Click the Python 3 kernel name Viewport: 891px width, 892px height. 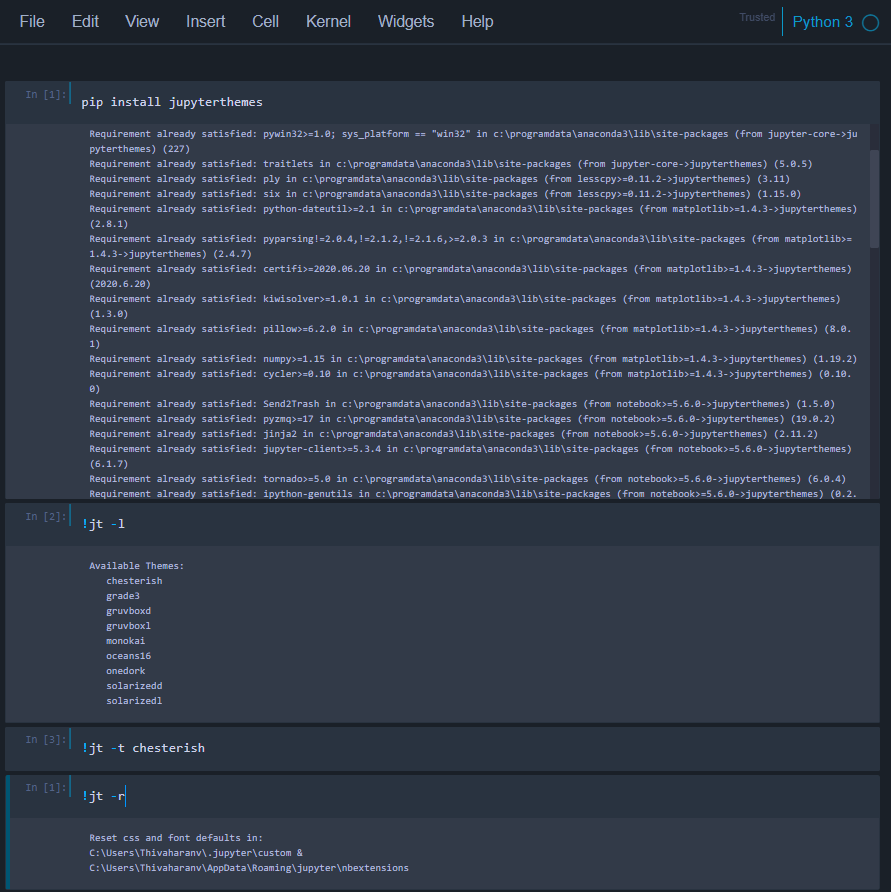click(x=825, y=20)
